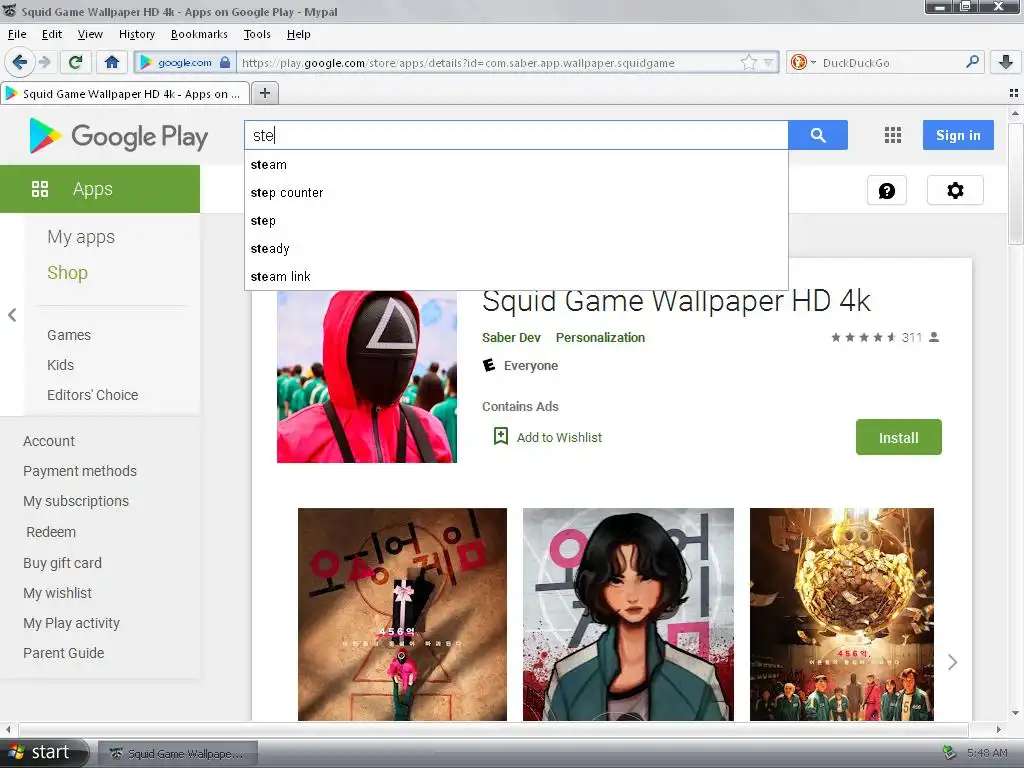Open Kids in the sidebar
Image resolution: width=1024 pixels, height=768 pixels.
pos(60,365)
